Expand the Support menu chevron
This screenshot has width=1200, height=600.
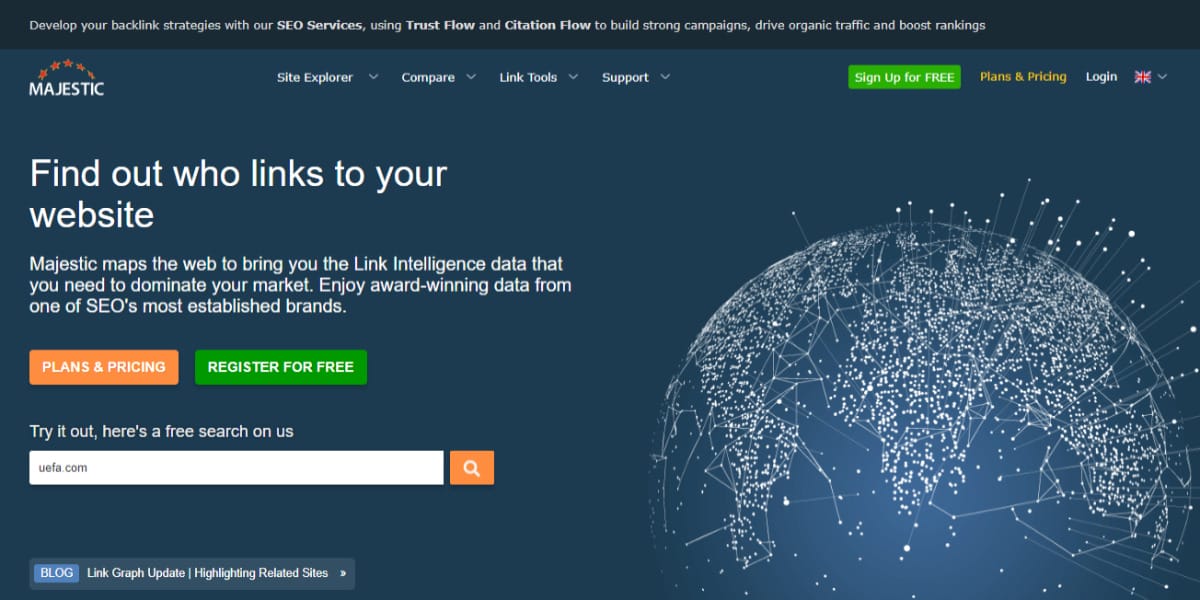pyautogui.click(x=665, y=77)
